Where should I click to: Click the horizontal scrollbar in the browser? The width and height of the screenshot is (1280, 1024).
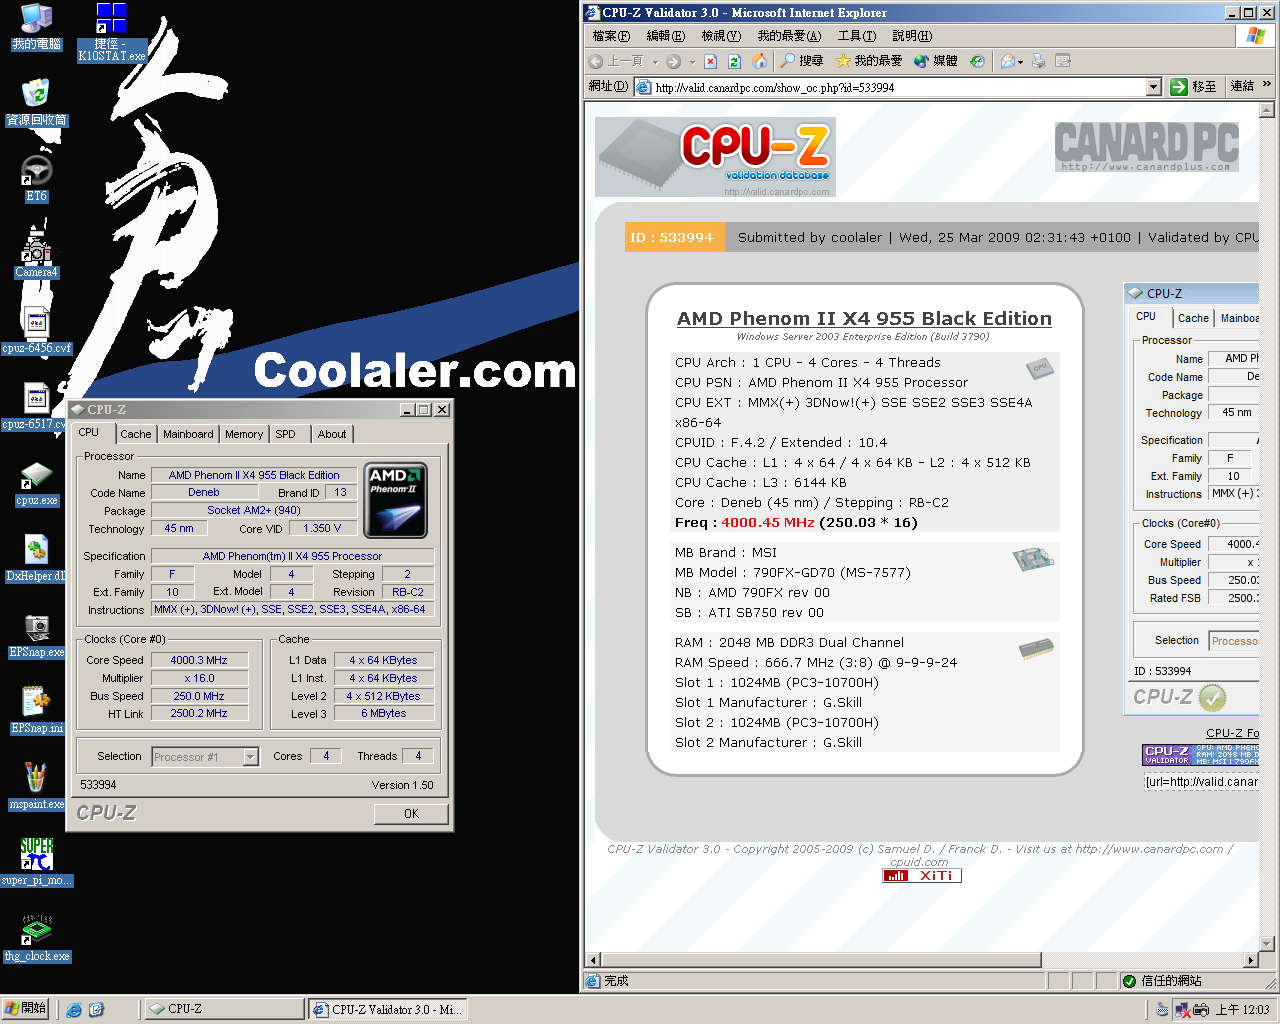click(x=821, y=960)
